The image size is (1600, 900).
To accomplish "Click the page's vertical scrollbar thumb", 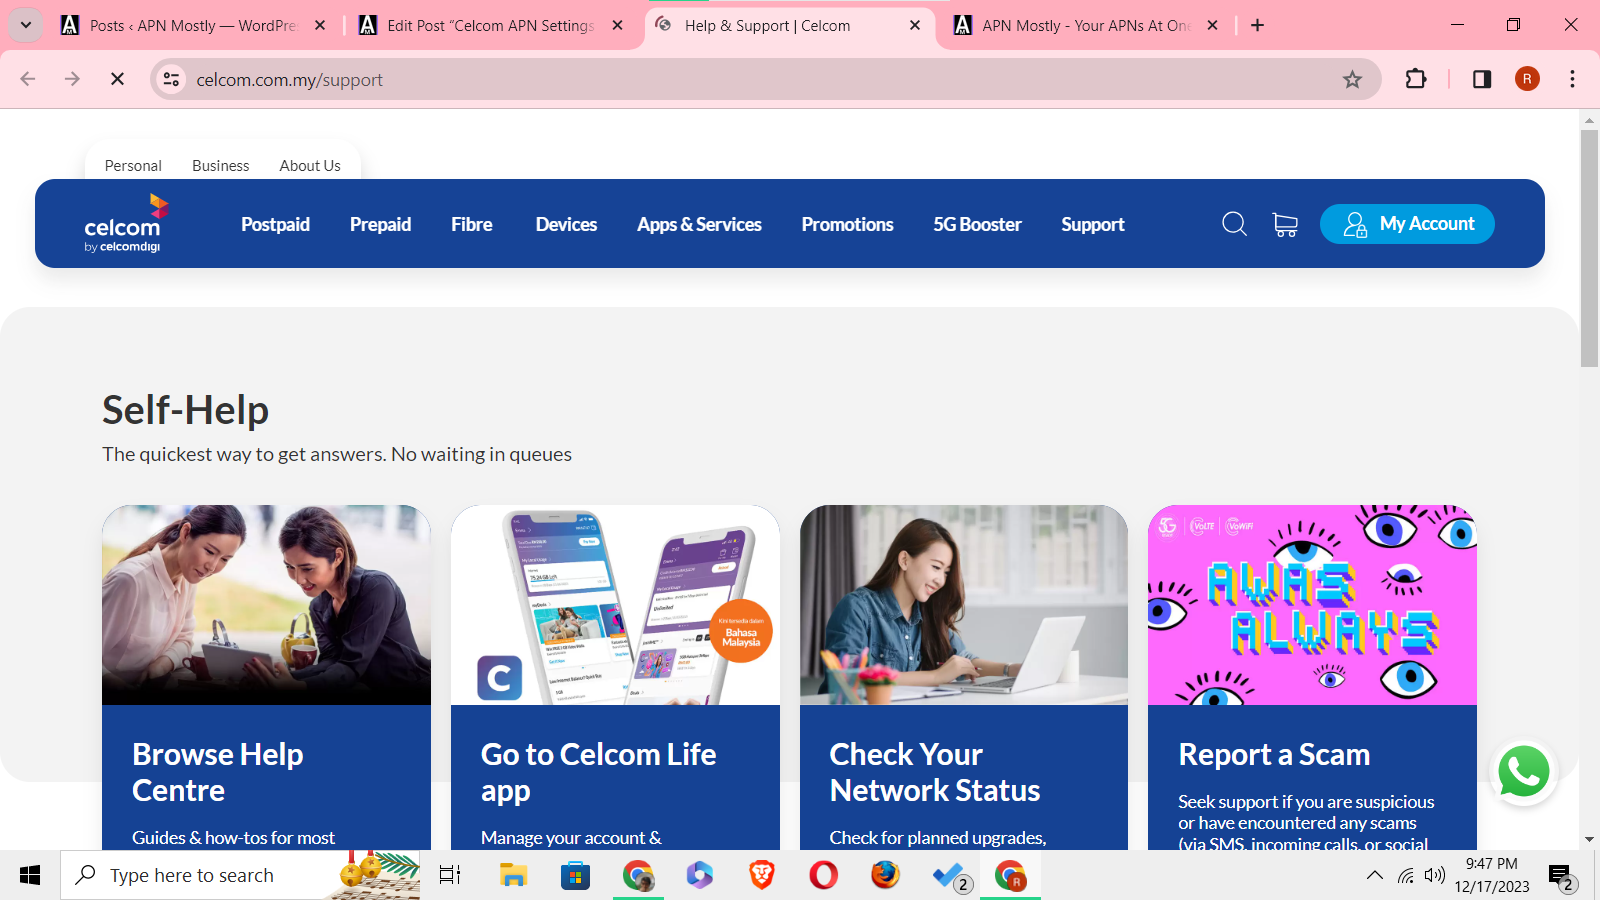I will 1589,250.
